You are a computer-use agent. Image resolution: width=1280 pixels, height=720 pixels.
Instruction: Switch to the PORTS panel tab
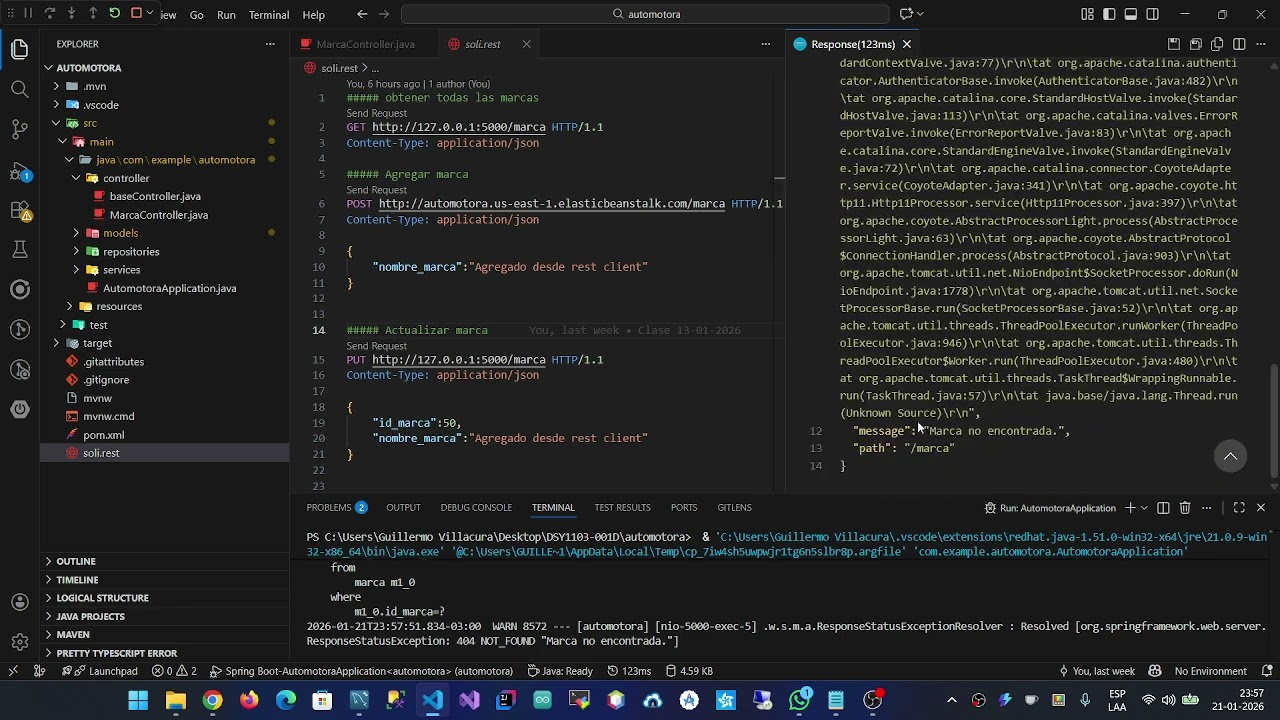point(684,507)
